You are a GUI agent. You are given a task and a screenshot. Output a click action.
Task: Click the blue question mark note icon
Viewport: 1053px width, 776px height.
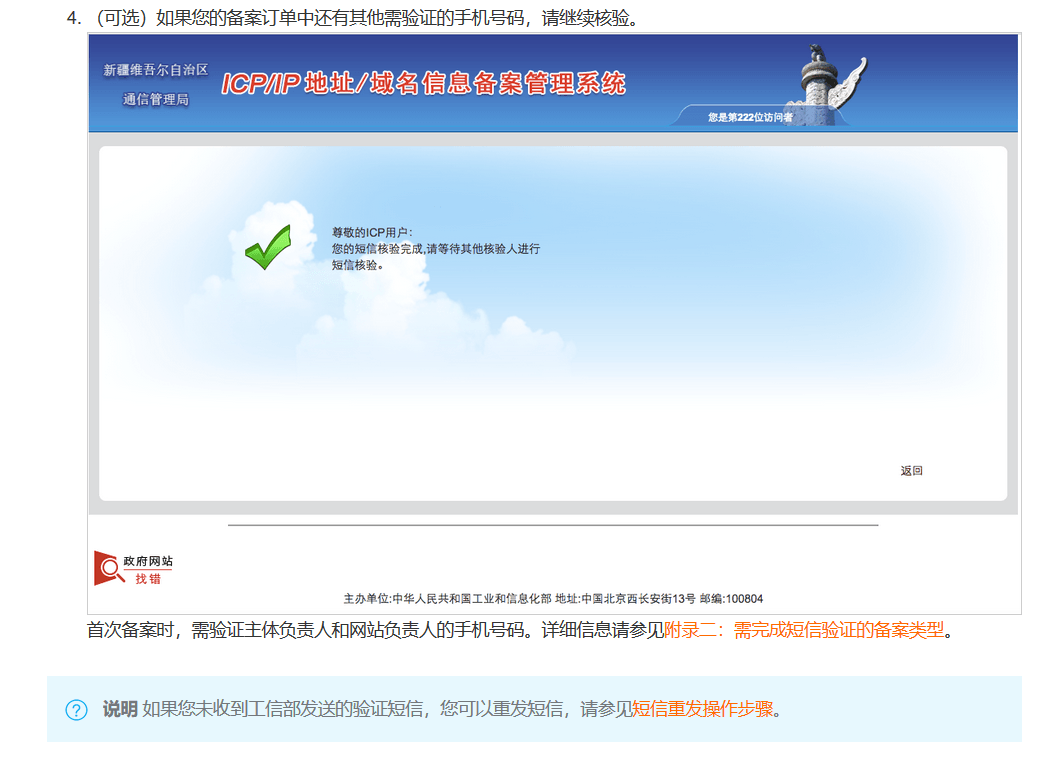coord(77,710)
